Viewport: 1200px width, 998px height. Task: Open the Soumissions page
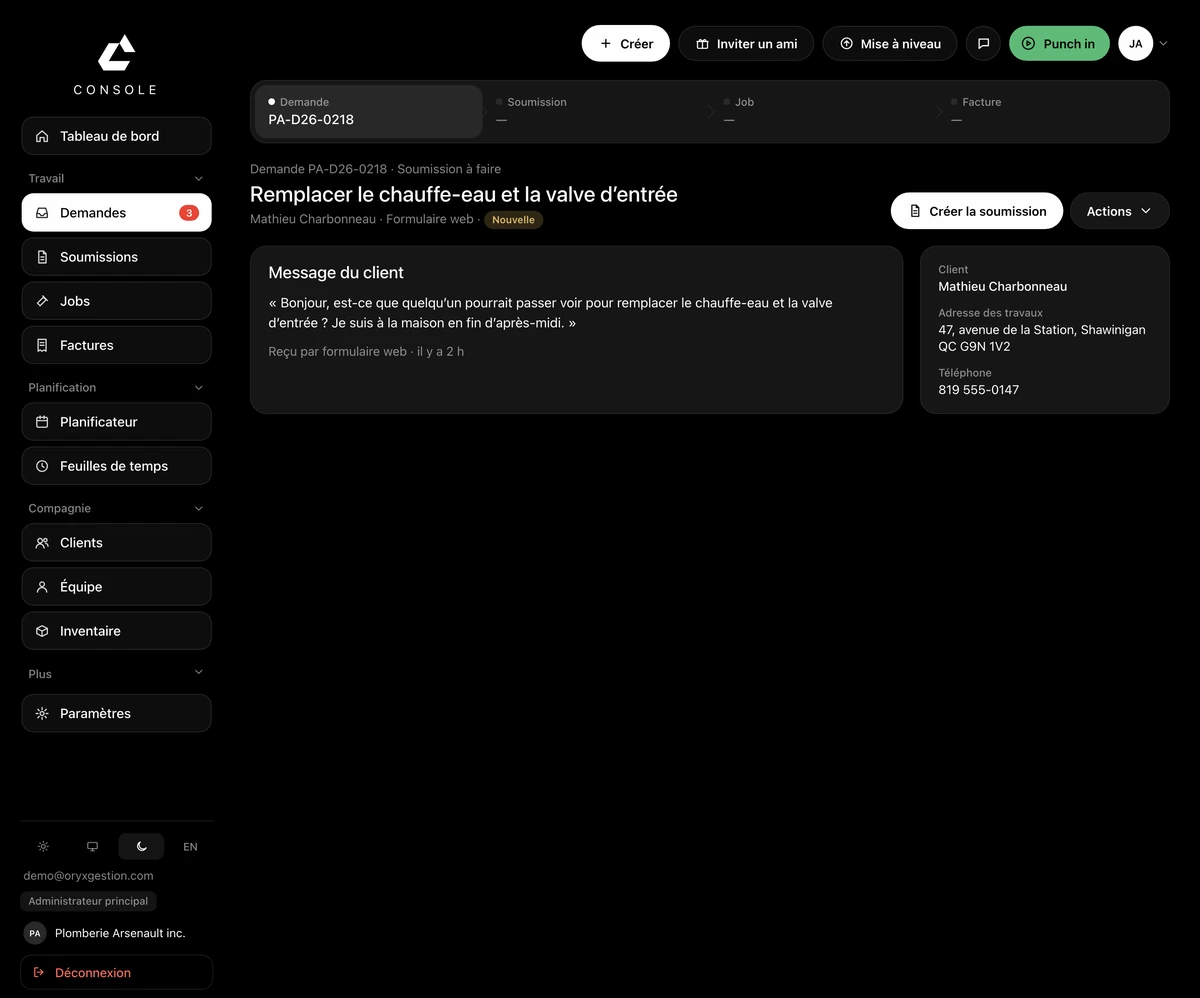tap(116, 257)
